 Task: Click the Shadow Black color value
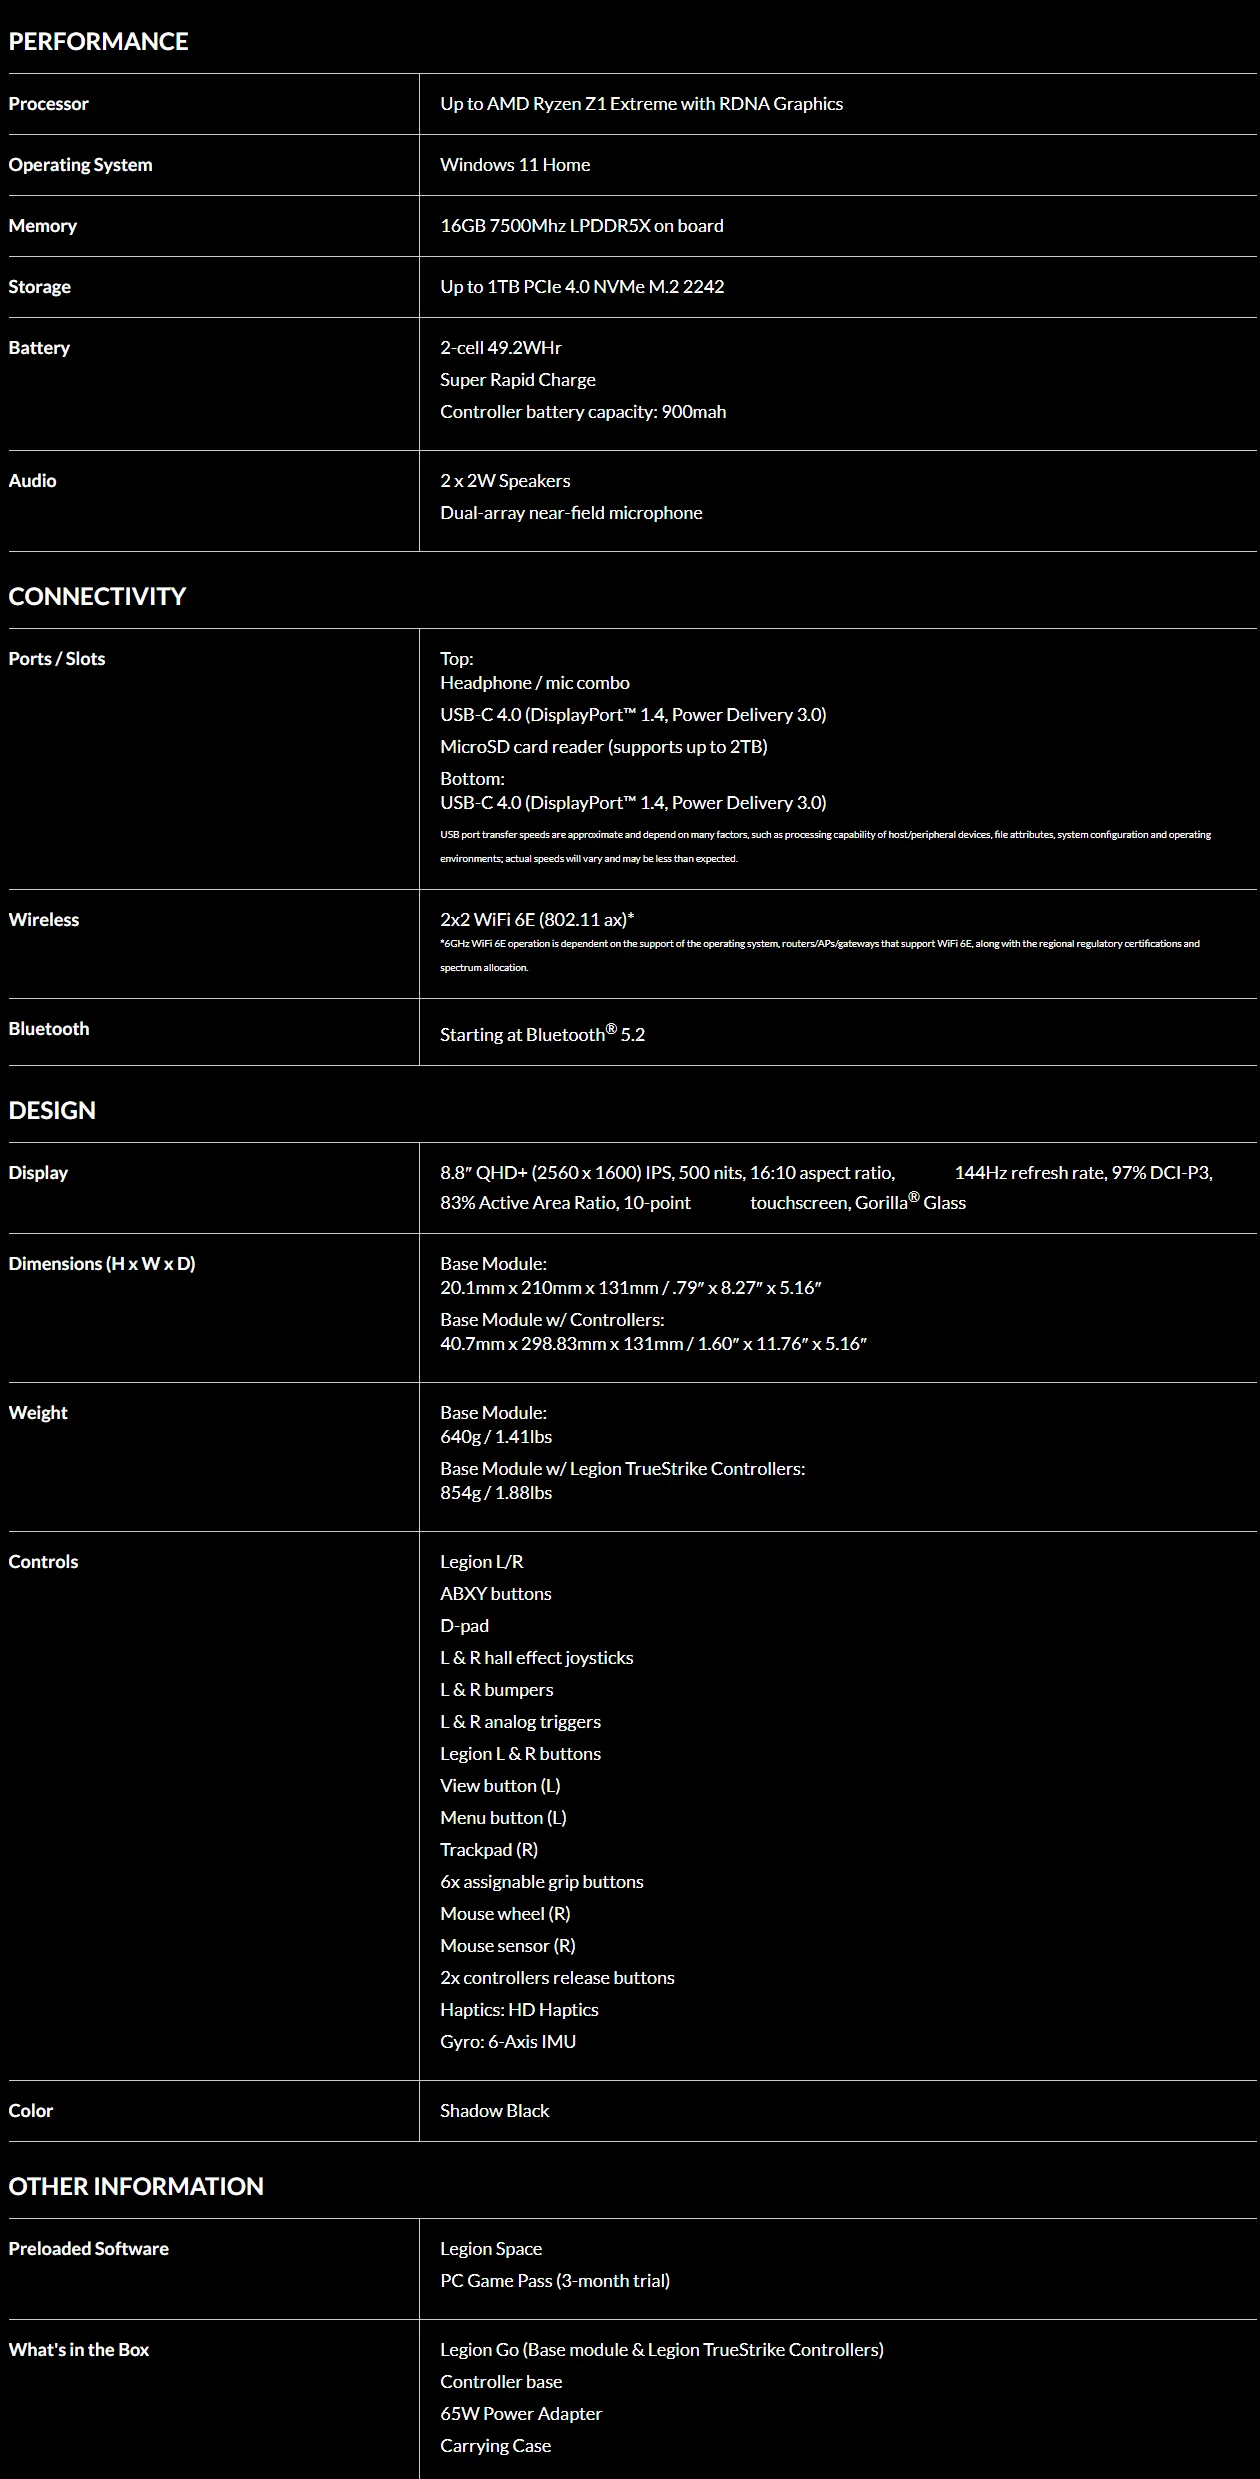(494, 2111)
